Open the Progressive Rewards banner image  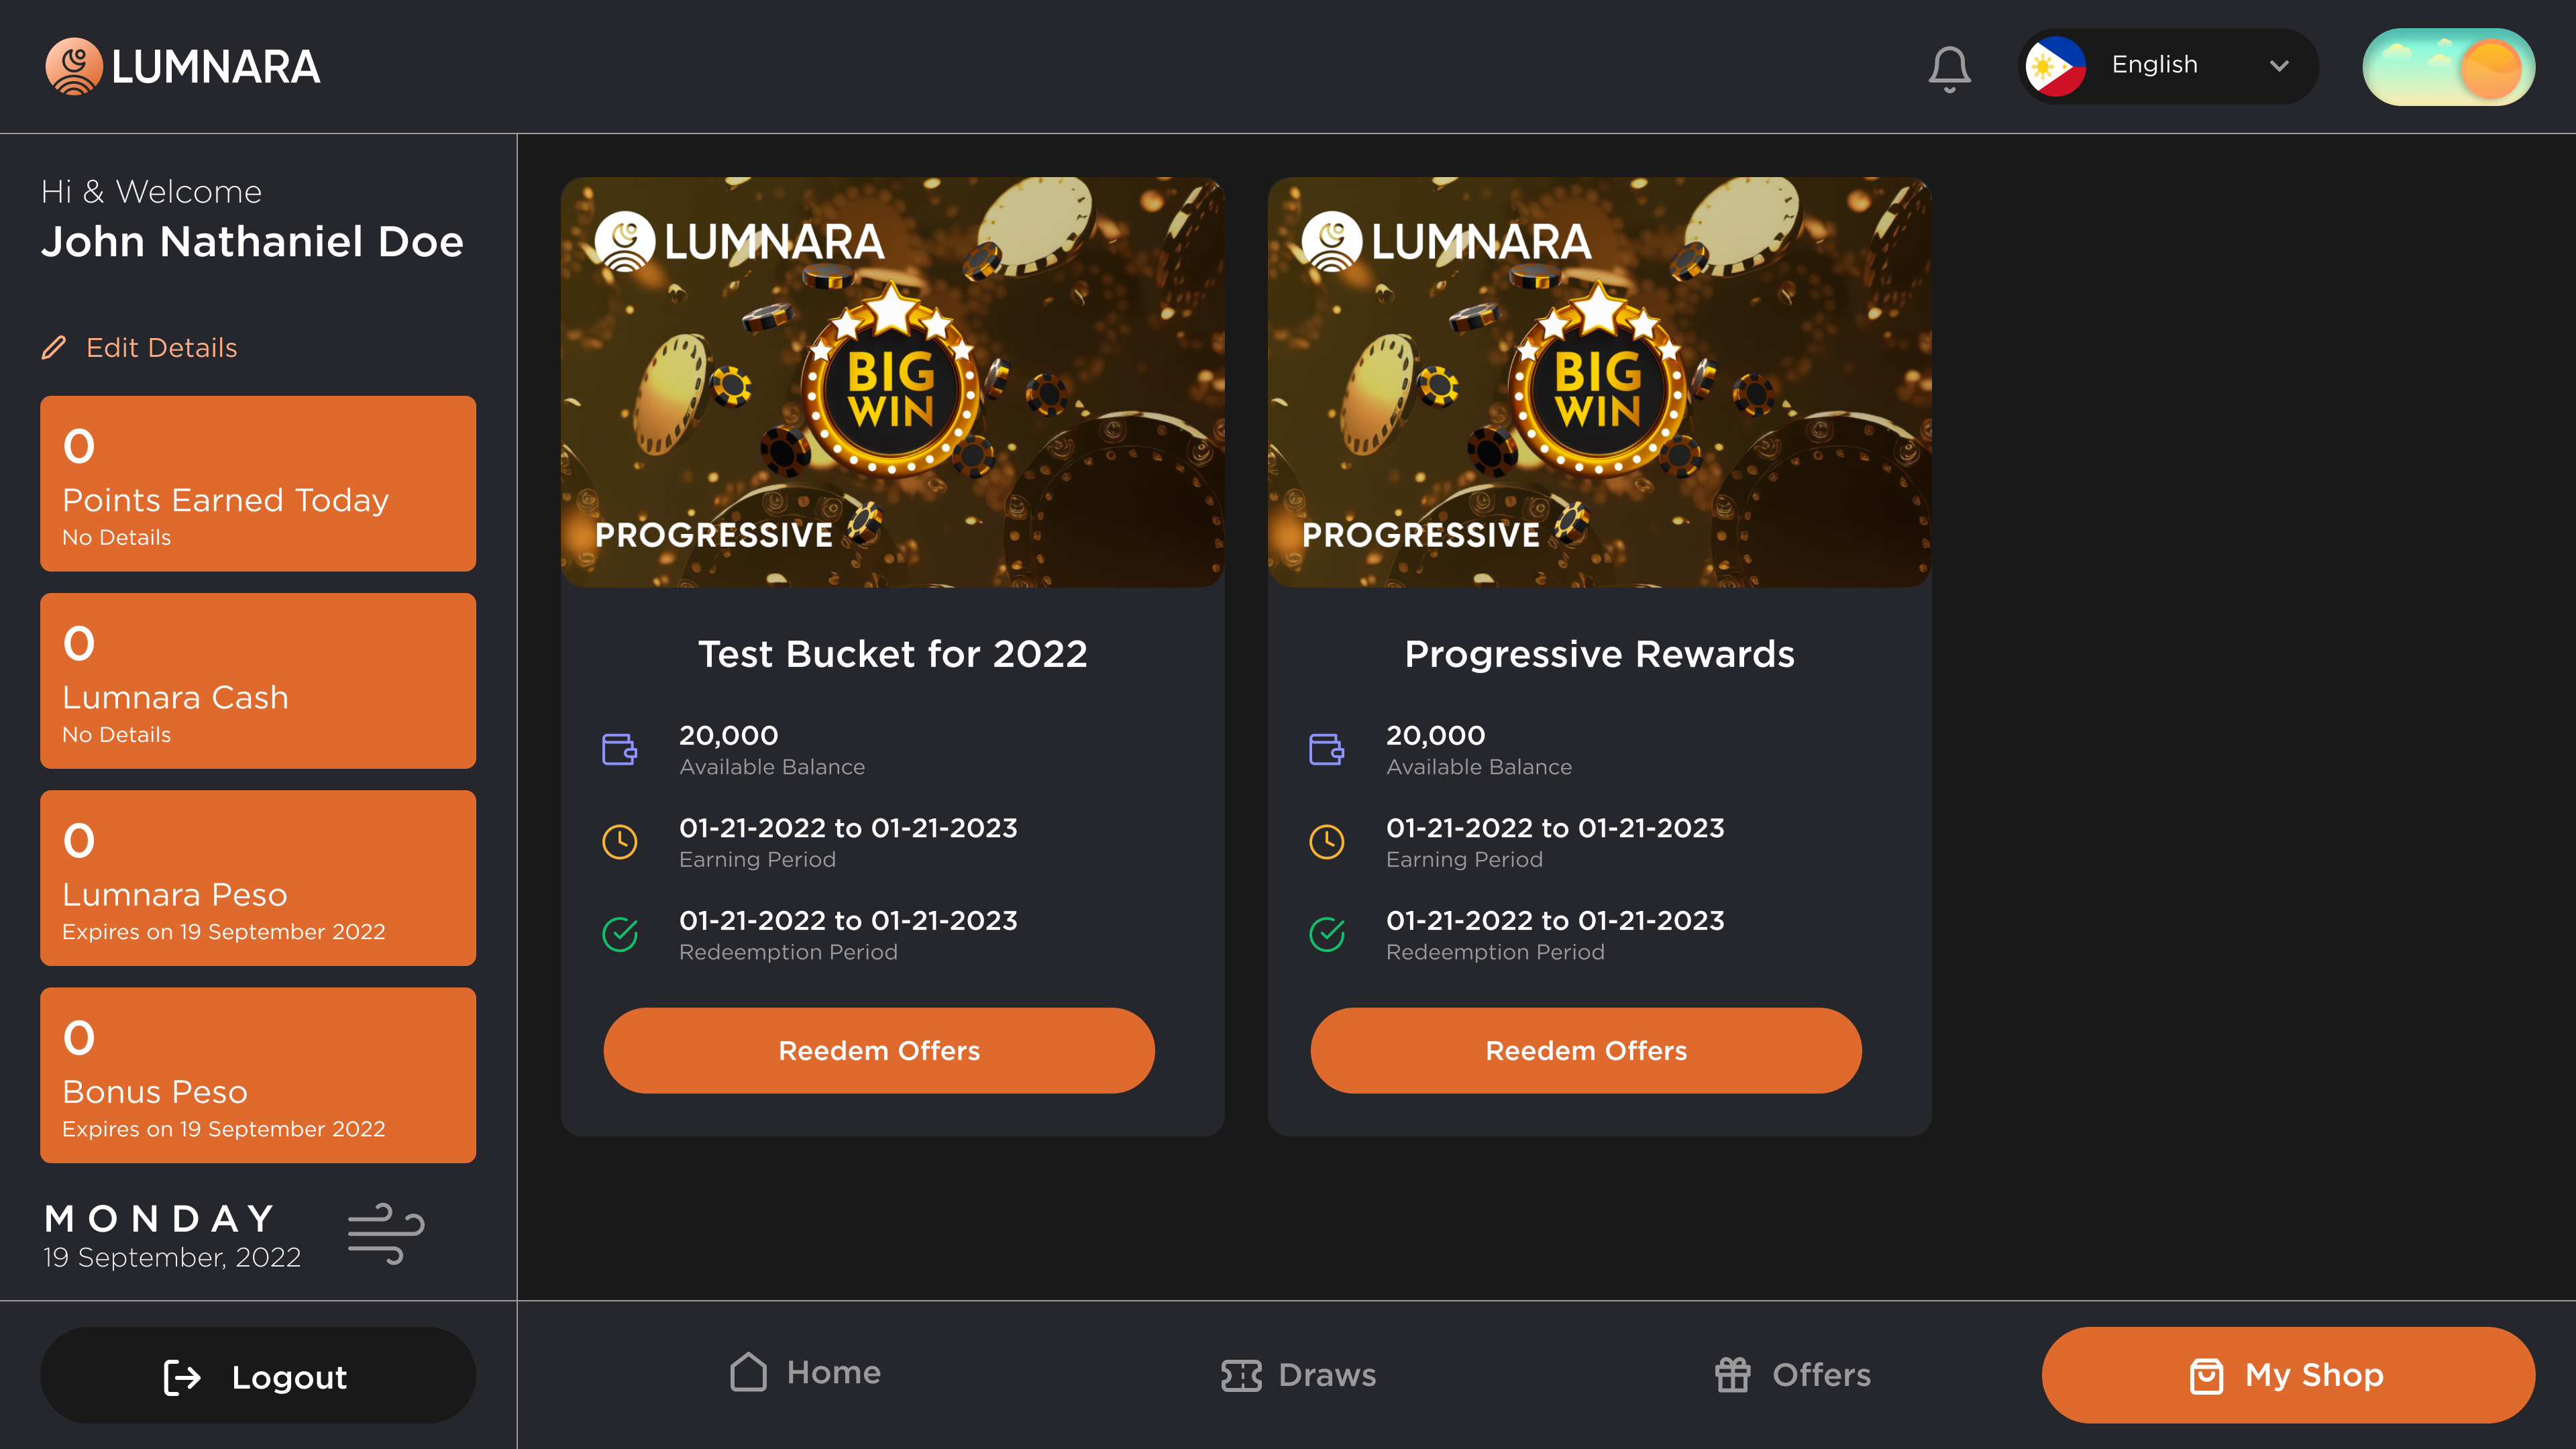(1599, 382)
